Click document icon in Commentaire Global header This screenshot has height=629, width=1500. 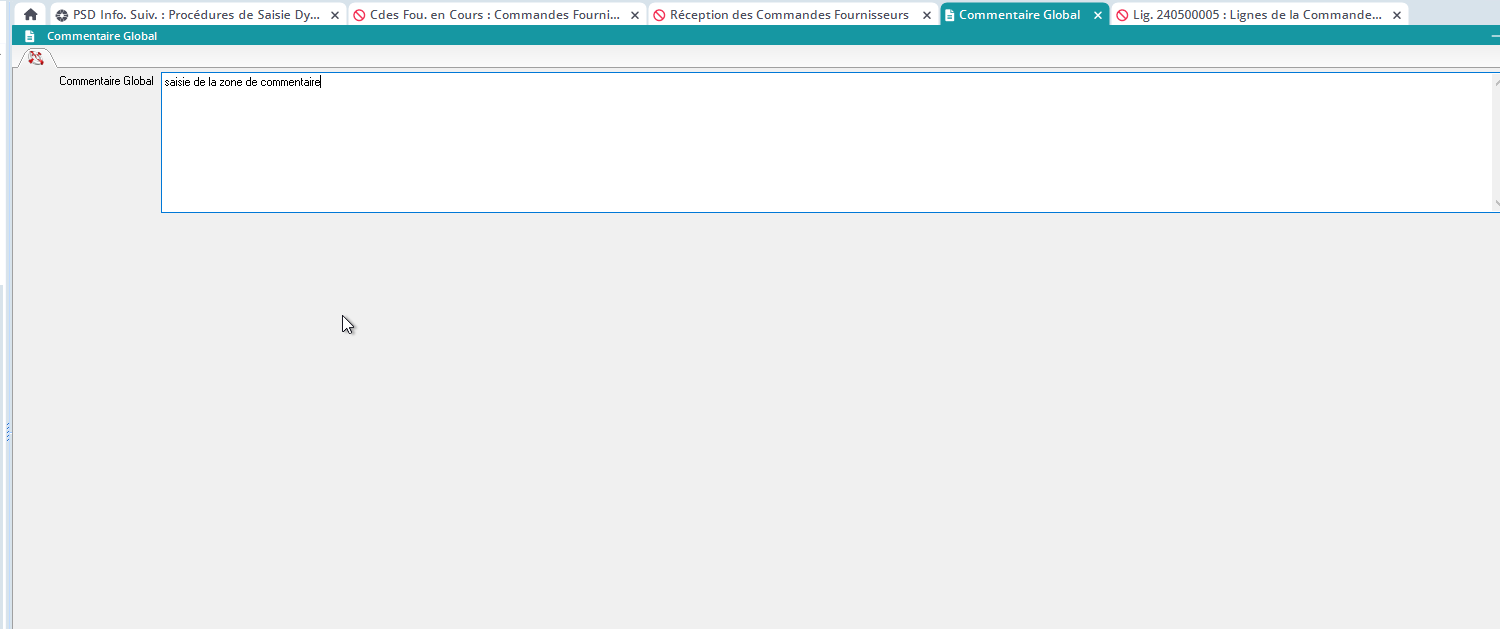[x=30, y=36]
